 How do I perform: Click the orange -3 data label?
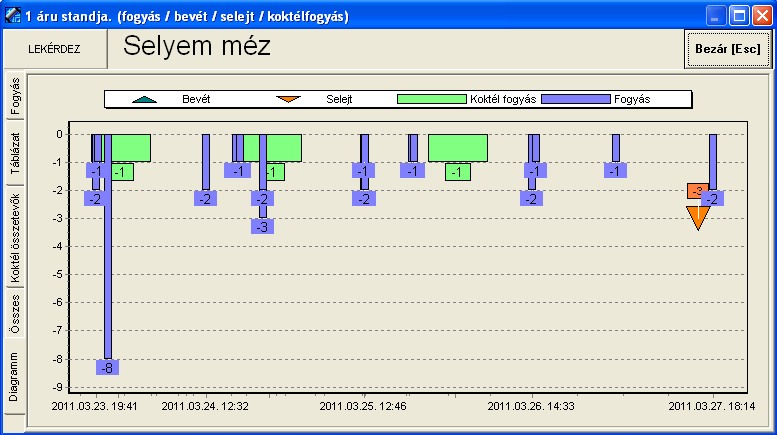(697, 191)
